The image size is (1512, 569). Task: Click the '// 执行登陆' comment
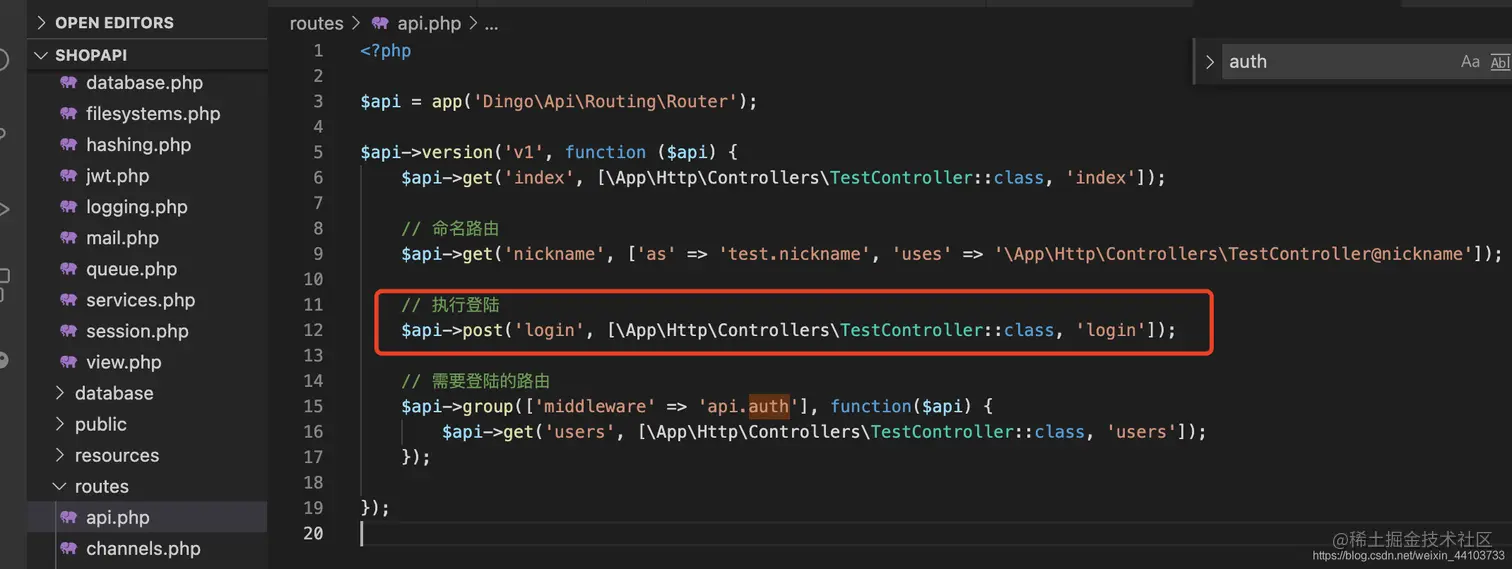450,304
